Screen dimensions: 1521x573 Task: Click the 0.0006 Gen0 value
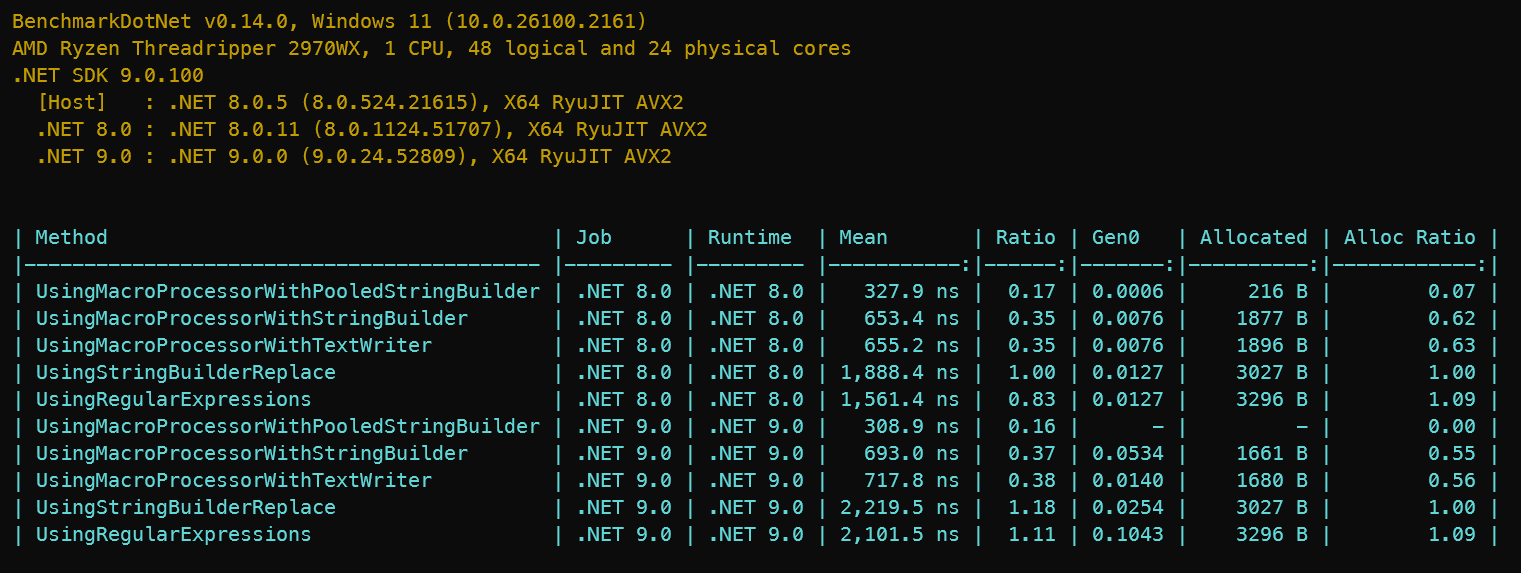coord(1128,291)
